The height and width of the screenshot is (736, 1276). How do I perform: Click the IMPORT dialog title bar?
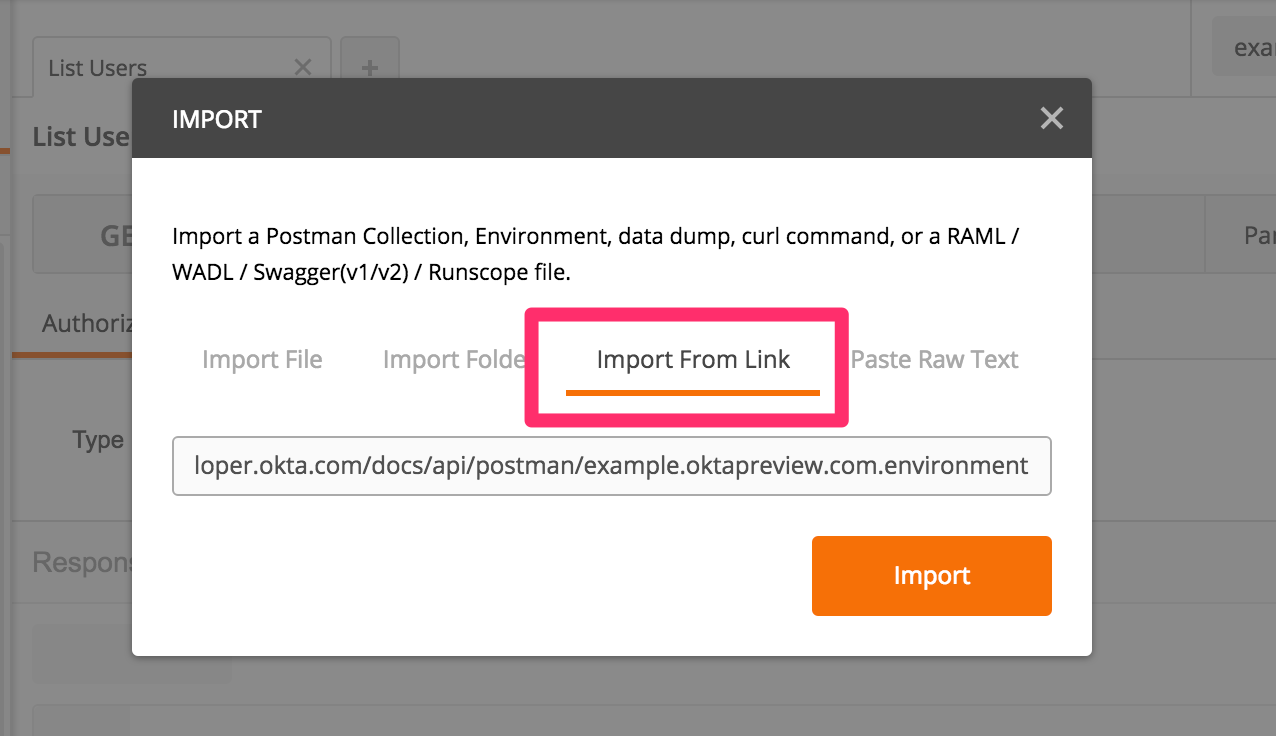tap(600, 119)
